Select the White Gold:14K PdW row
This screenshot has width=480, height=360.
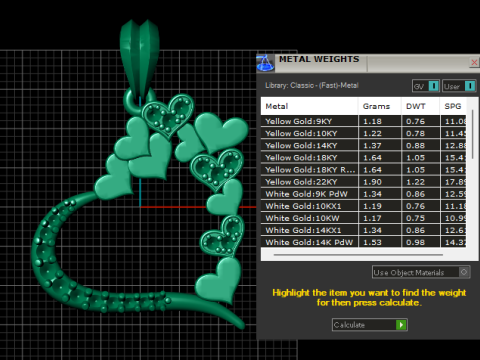[363, 242]
